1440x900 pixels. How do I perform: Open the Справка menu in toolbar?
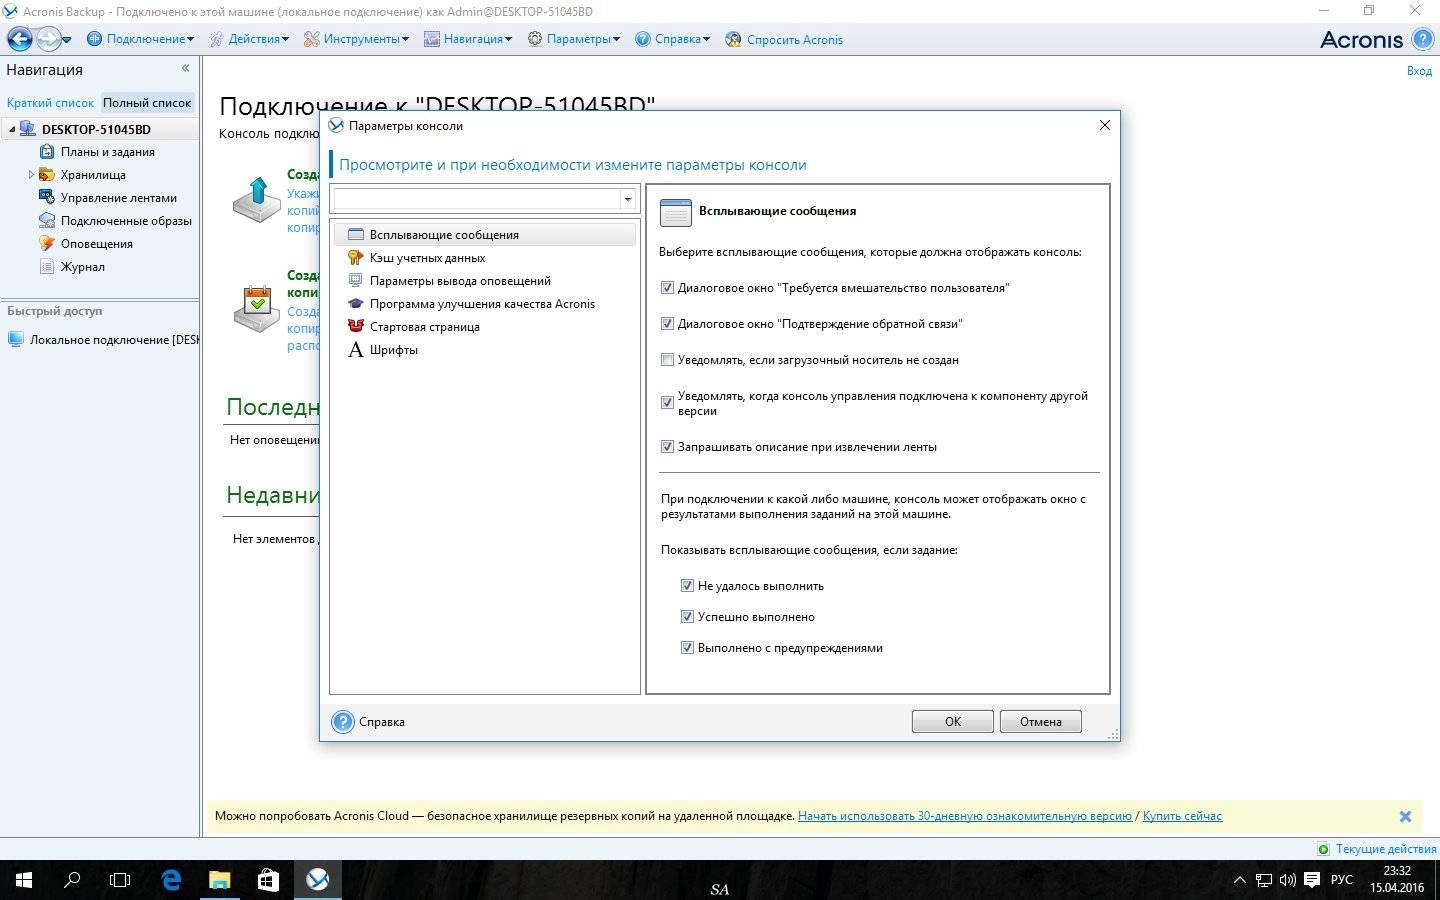[673, 39]
